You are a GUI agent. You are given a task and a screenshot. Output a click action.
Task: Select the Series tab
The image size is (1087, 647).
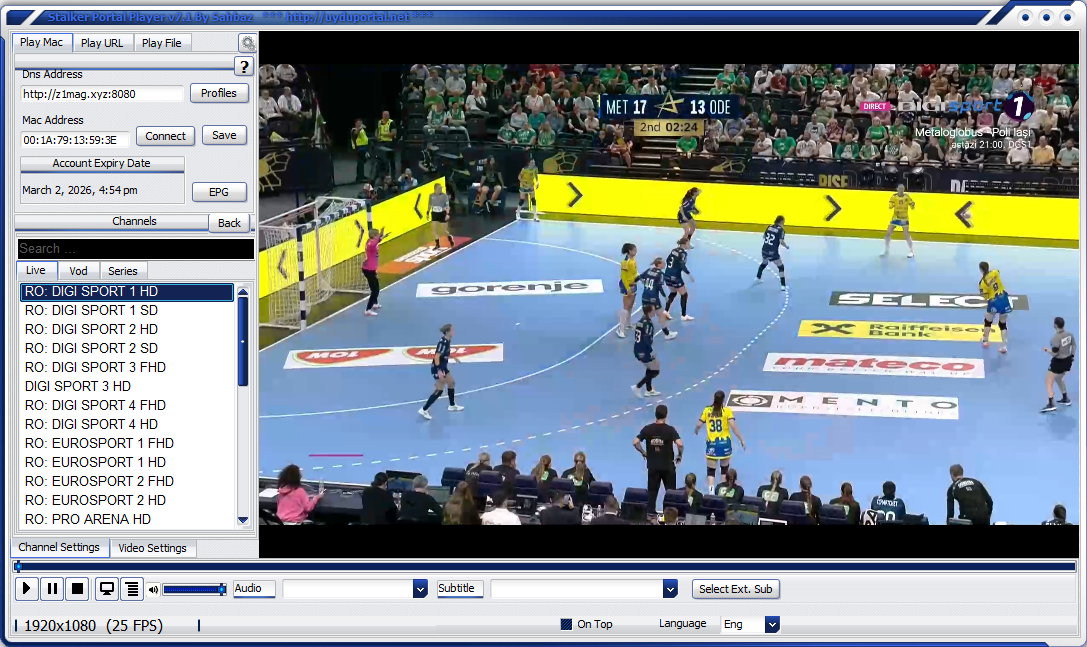pos(123,271)
